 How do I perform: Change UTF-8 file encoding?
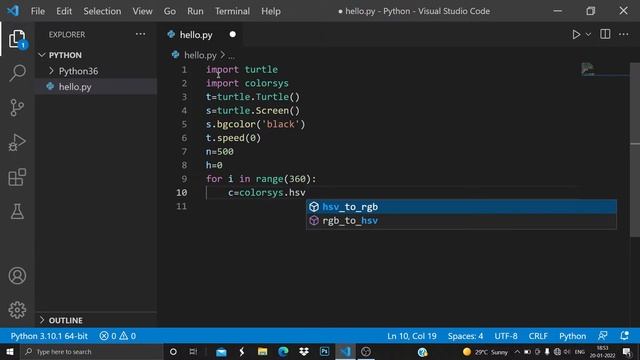tap(506, 336)
